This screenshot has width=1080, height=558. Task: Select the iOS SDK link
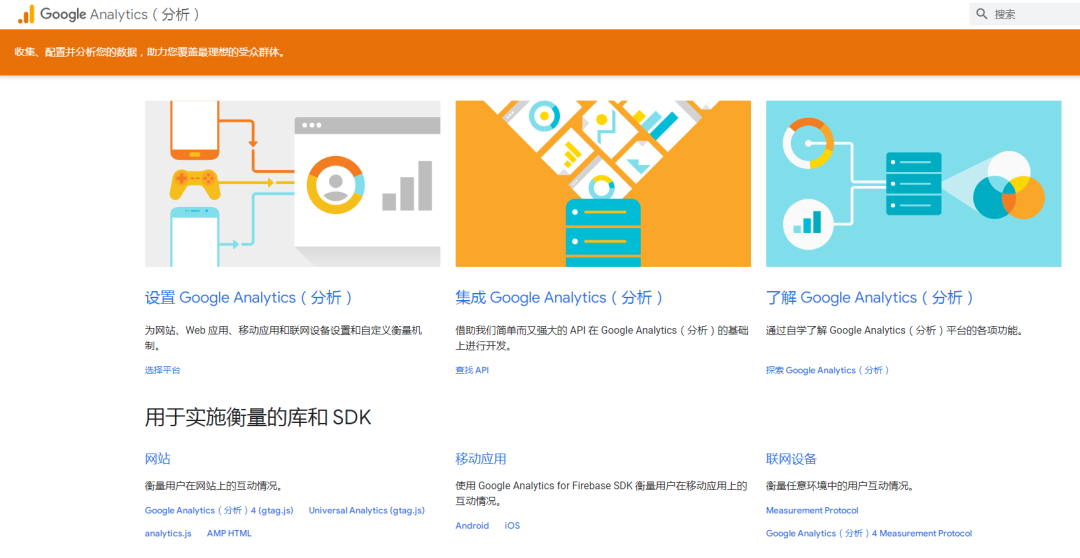512,526
